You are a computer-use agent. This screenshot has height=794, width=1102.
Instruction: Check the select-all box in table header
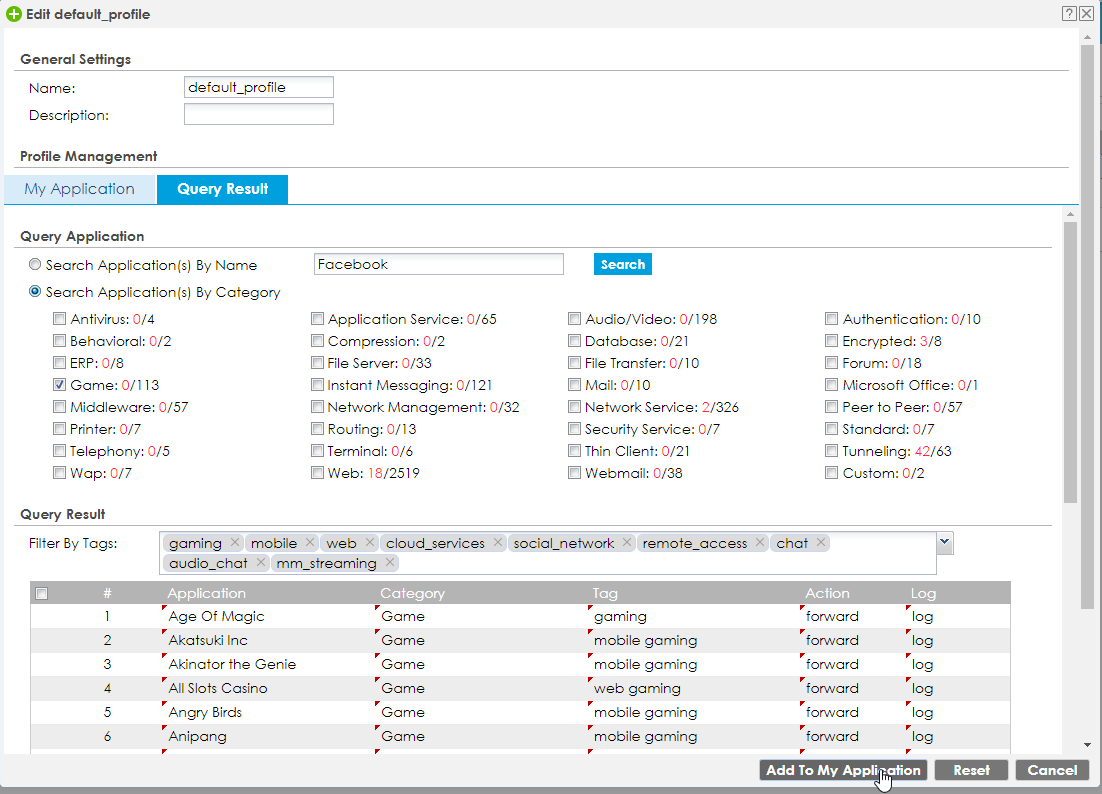[41, 593]
